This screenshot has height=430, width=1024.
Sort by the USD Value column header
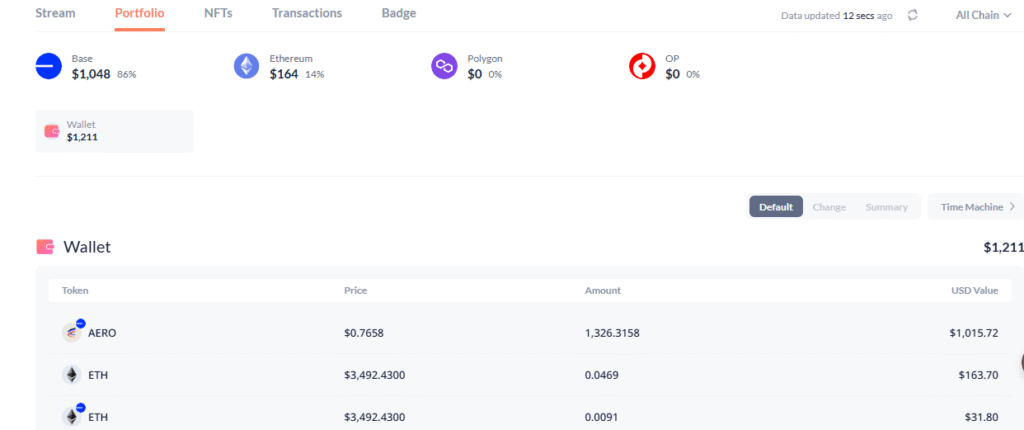pos(974,290)
